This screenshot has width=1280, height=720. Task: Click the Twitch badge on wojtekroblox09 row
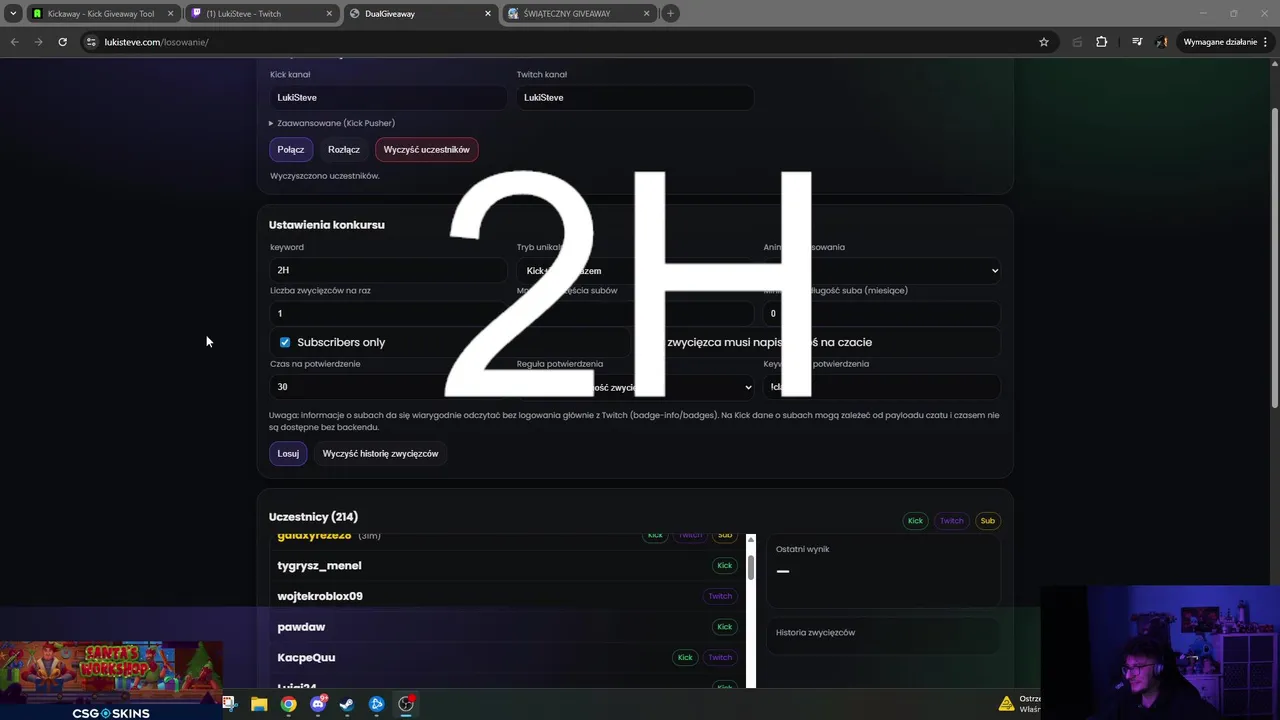[x=720, y=596]
